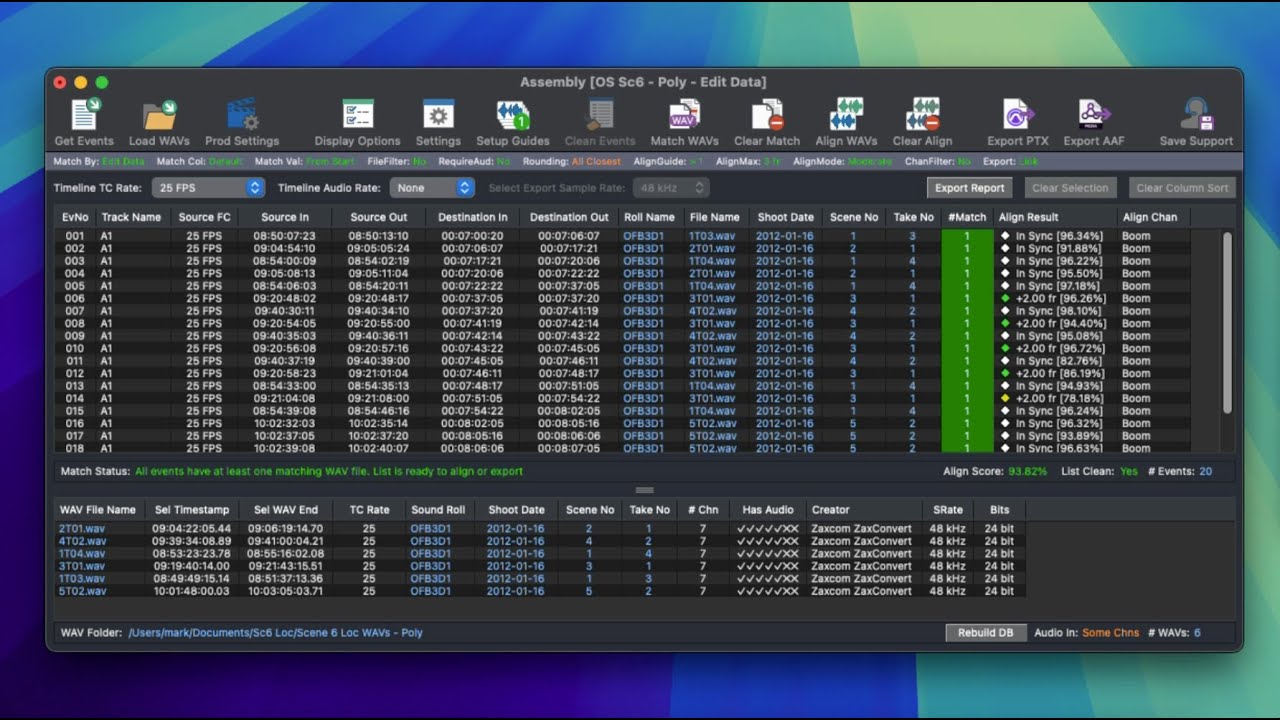Select event 006 source in 09:20:48:02
The width and height of the screenshot is (1280, 720).
285,298
